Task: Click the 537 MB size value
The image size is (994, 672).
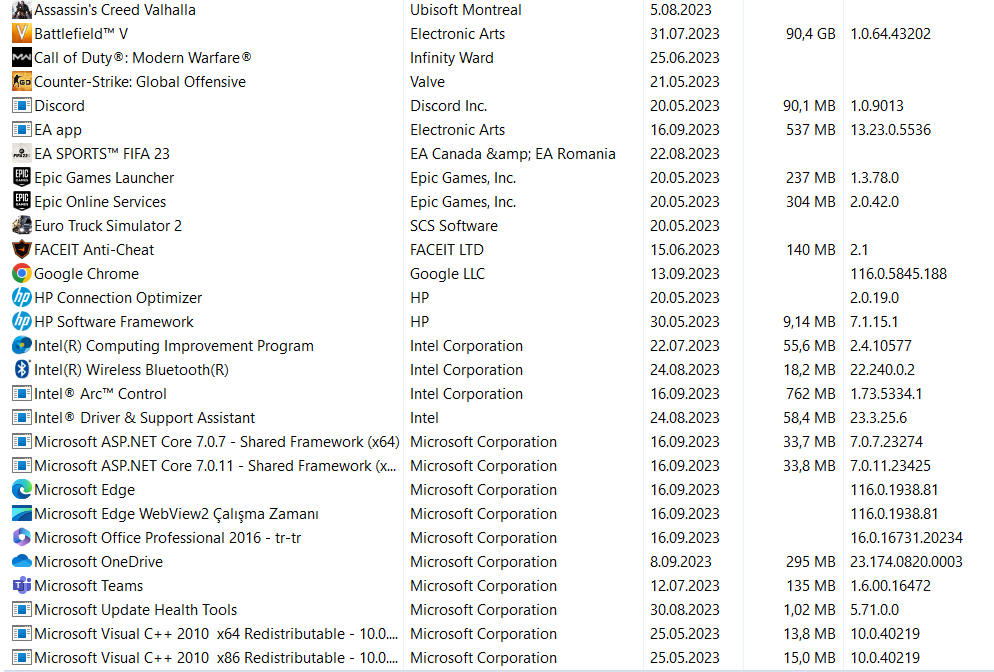Action: click(x=810, y=130)
